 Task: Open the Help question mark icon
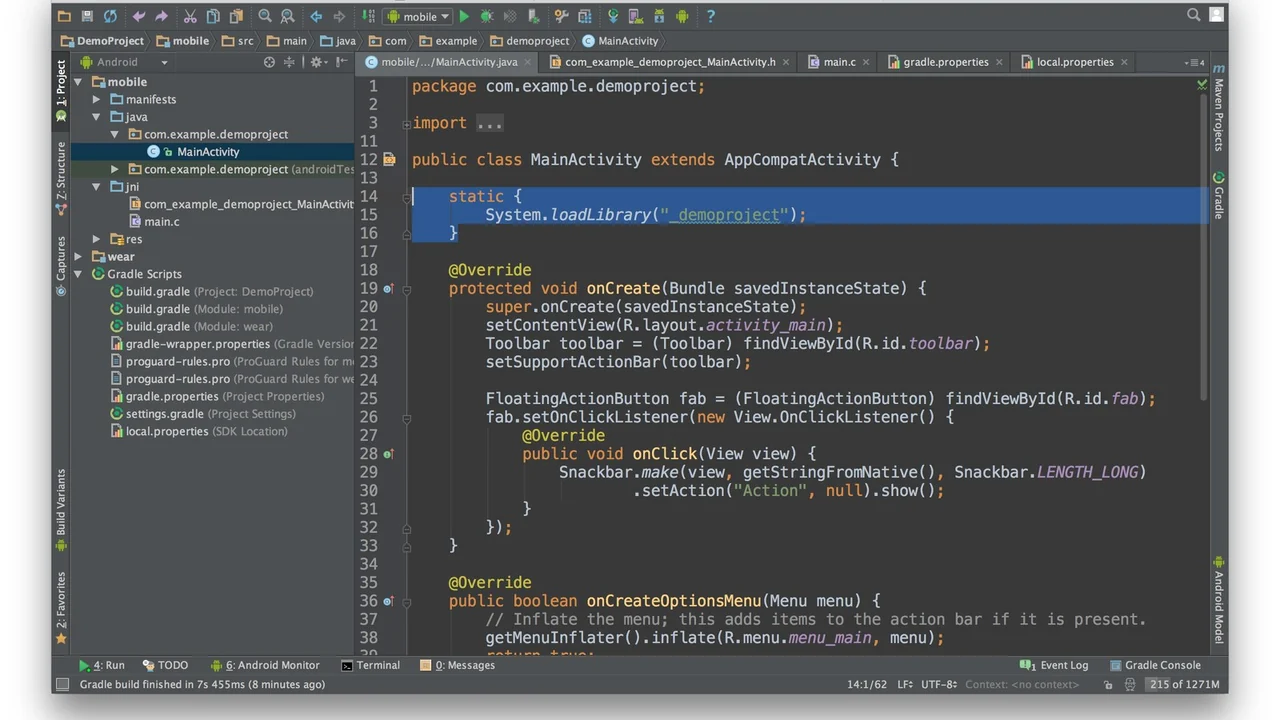coord(711,16)
